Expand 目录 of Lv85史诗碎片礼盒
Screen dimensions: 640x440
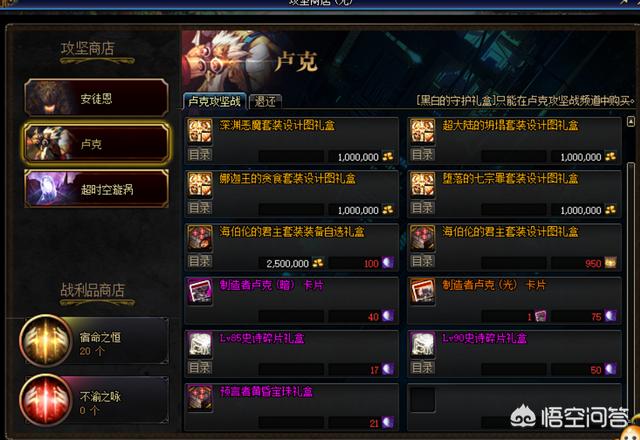200,368
